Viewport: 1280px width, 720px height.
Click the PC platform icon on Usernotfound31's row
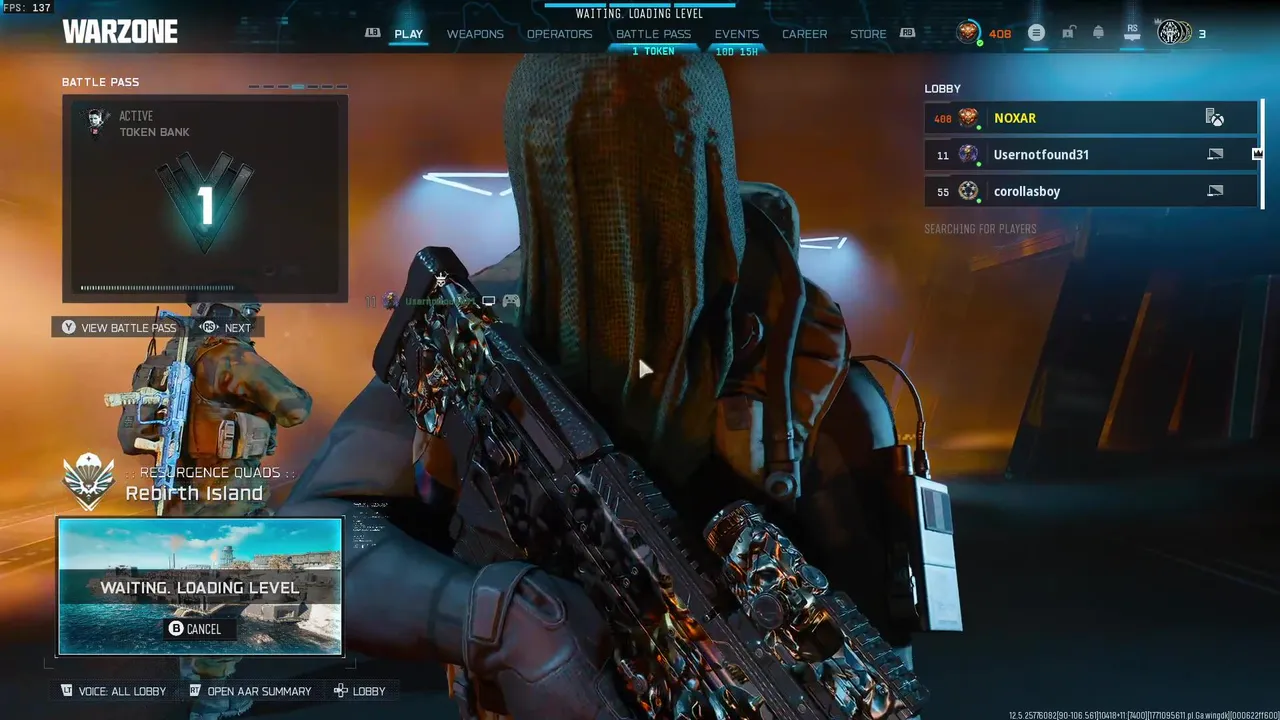[x=1215, y=154]
